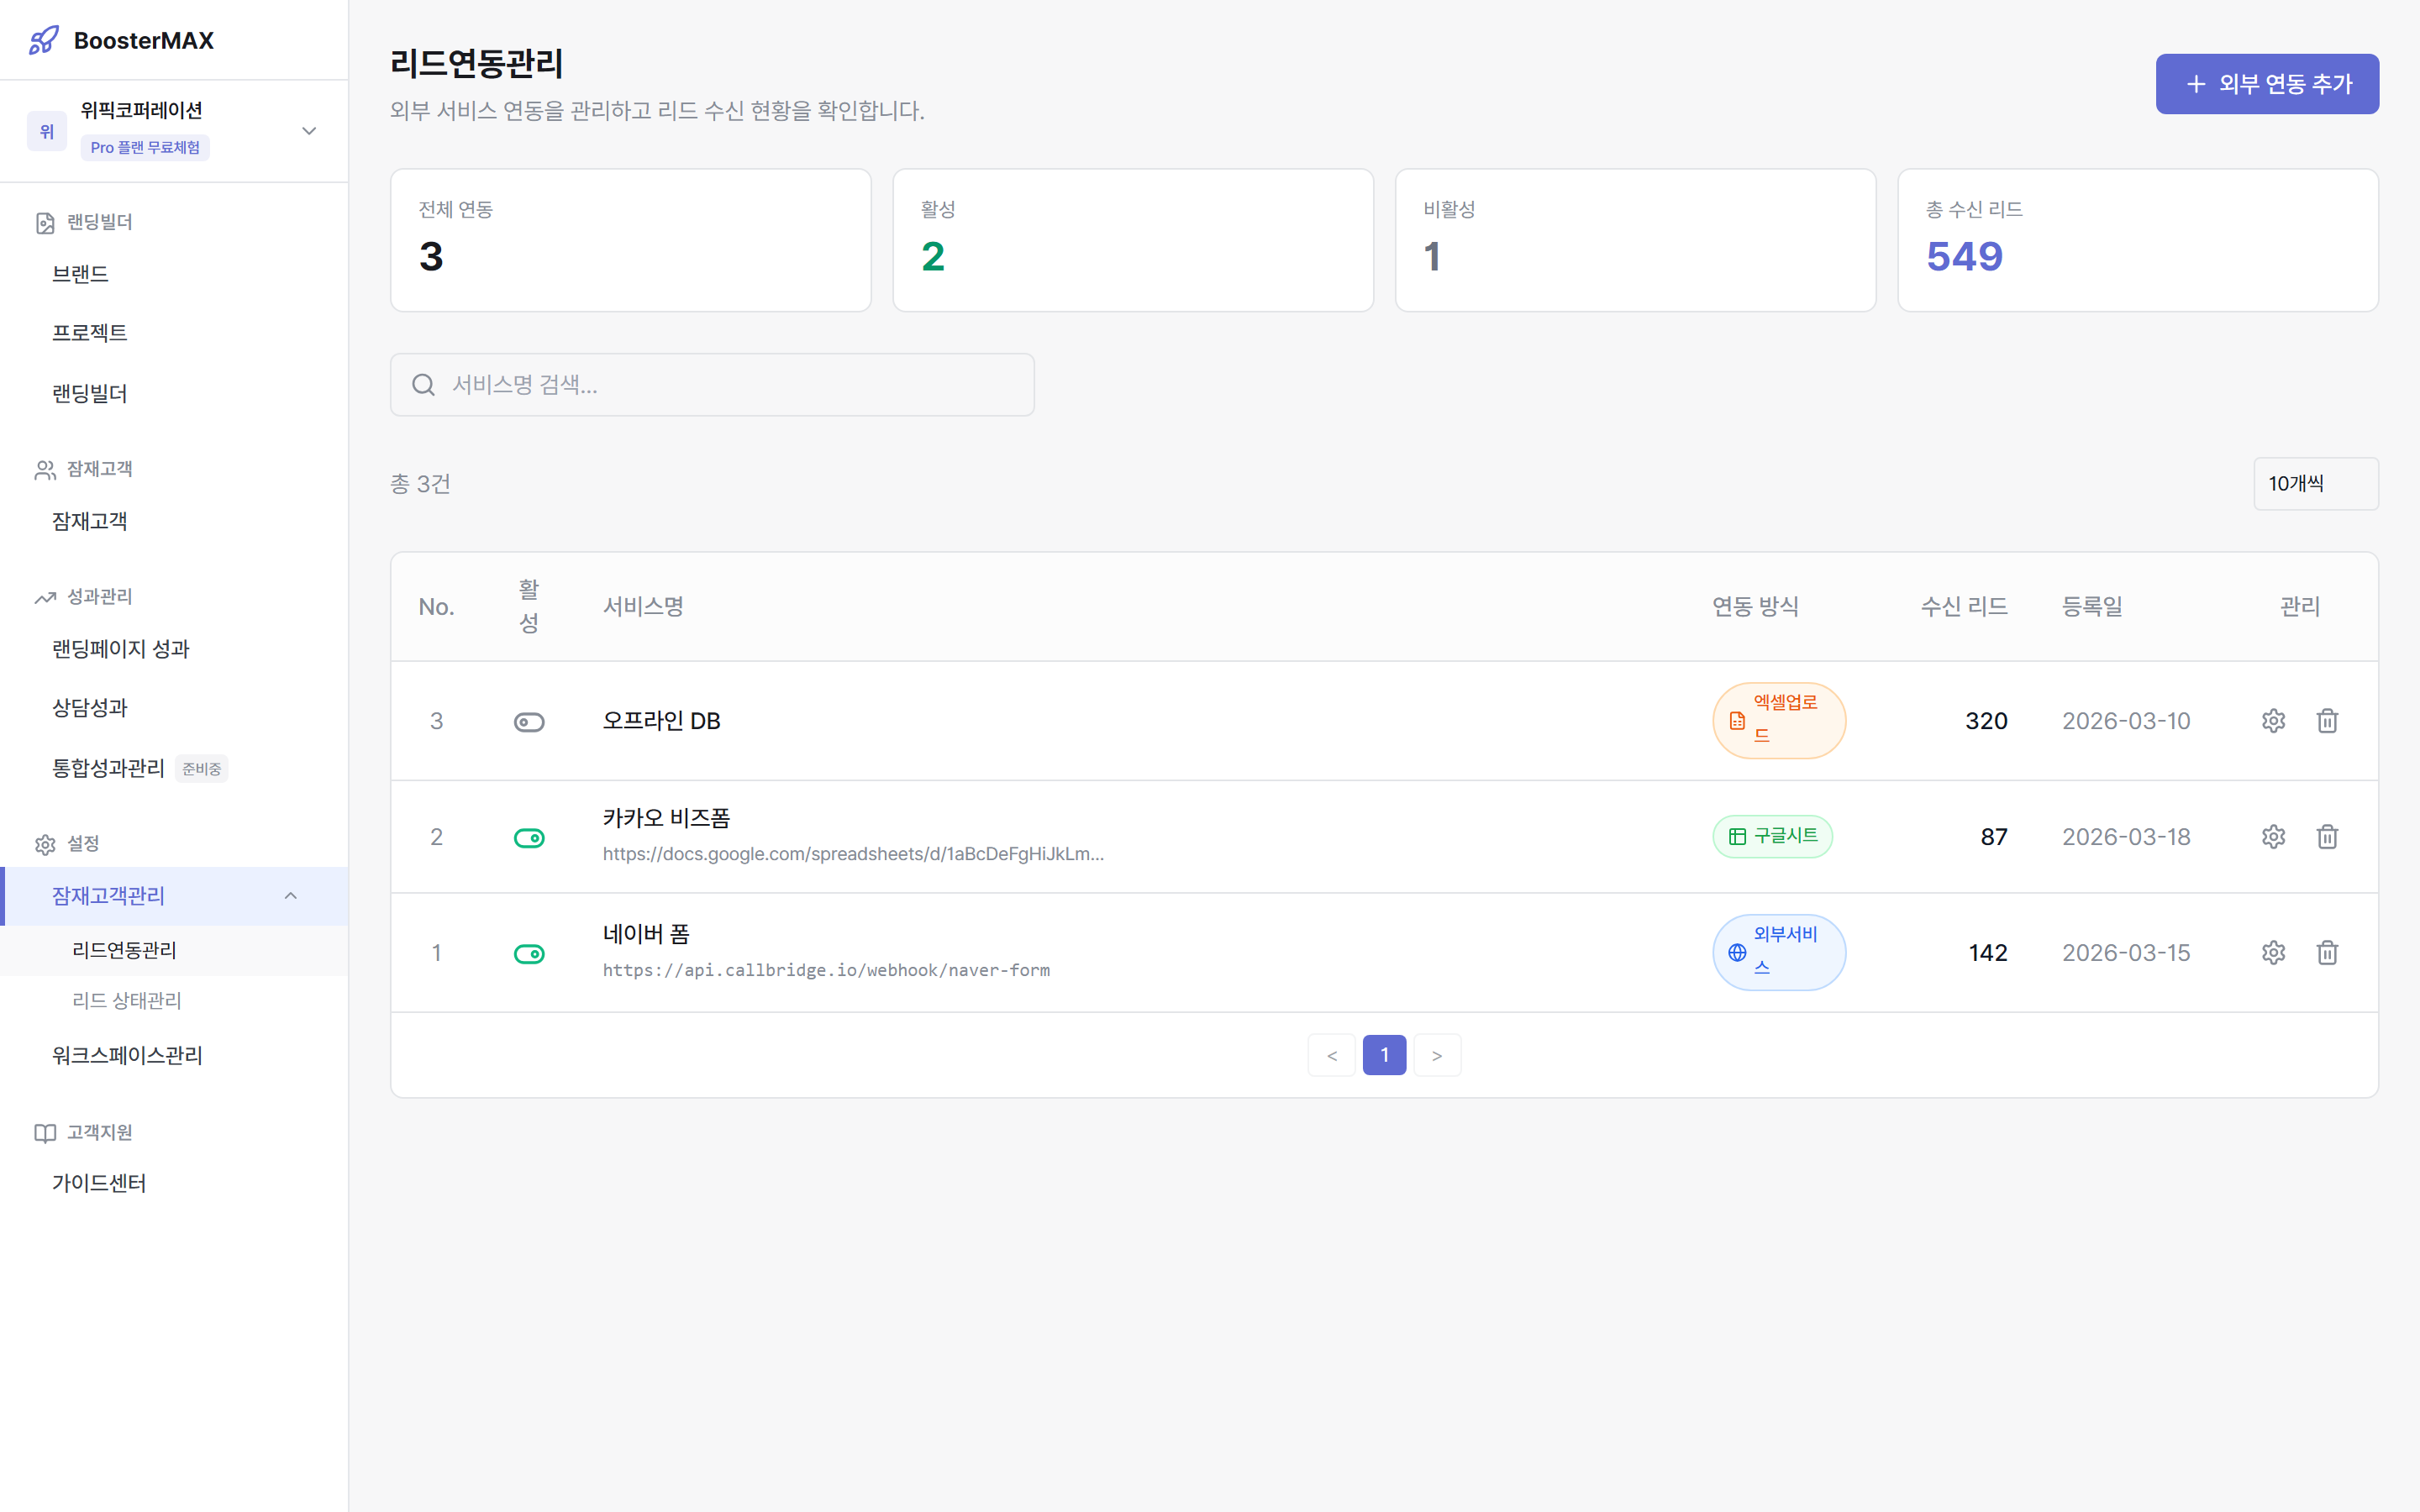The height and width of the screenshot is (1512, 2420).
Task: Click the 외부 연동 추가 button
Action: pos(2267,84)
